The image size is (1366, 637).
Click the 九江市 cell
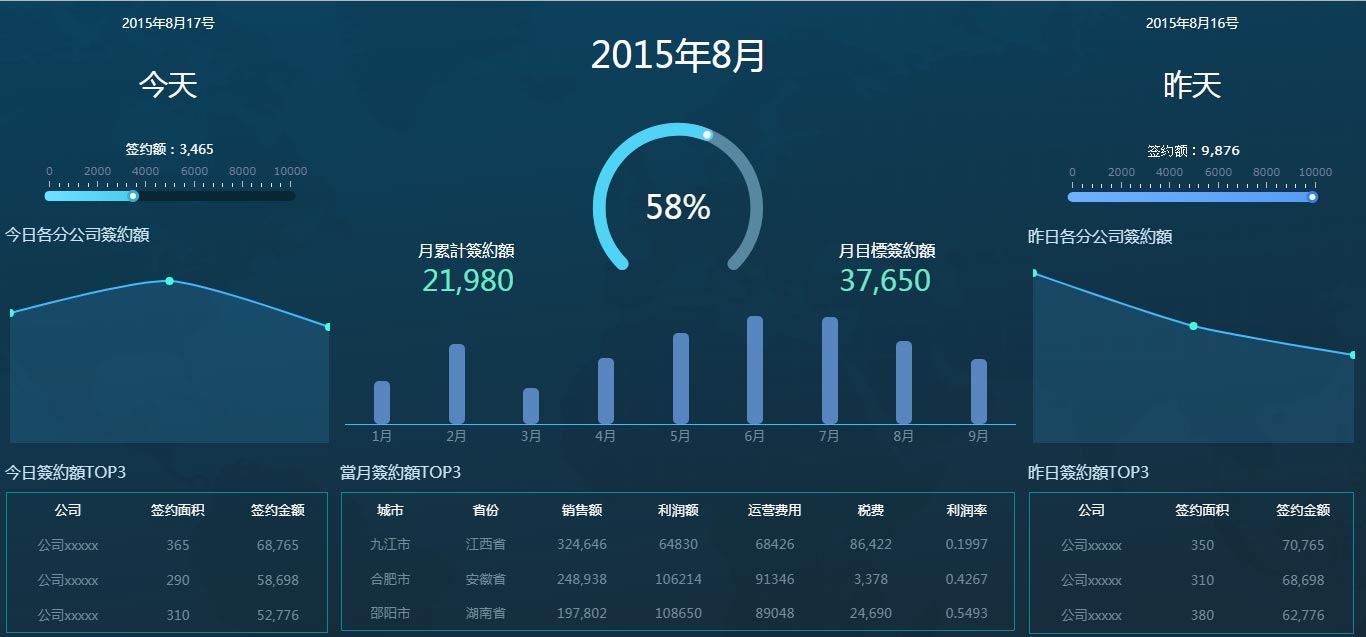pyautogui.click(x=390, y=544)
